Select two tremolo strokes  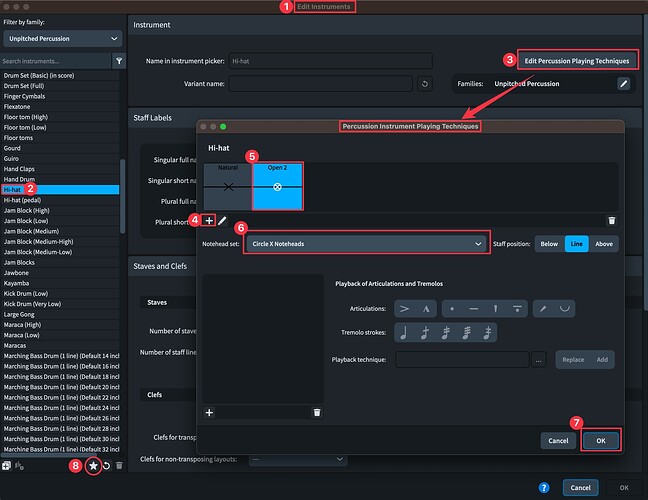coord(446,333)
